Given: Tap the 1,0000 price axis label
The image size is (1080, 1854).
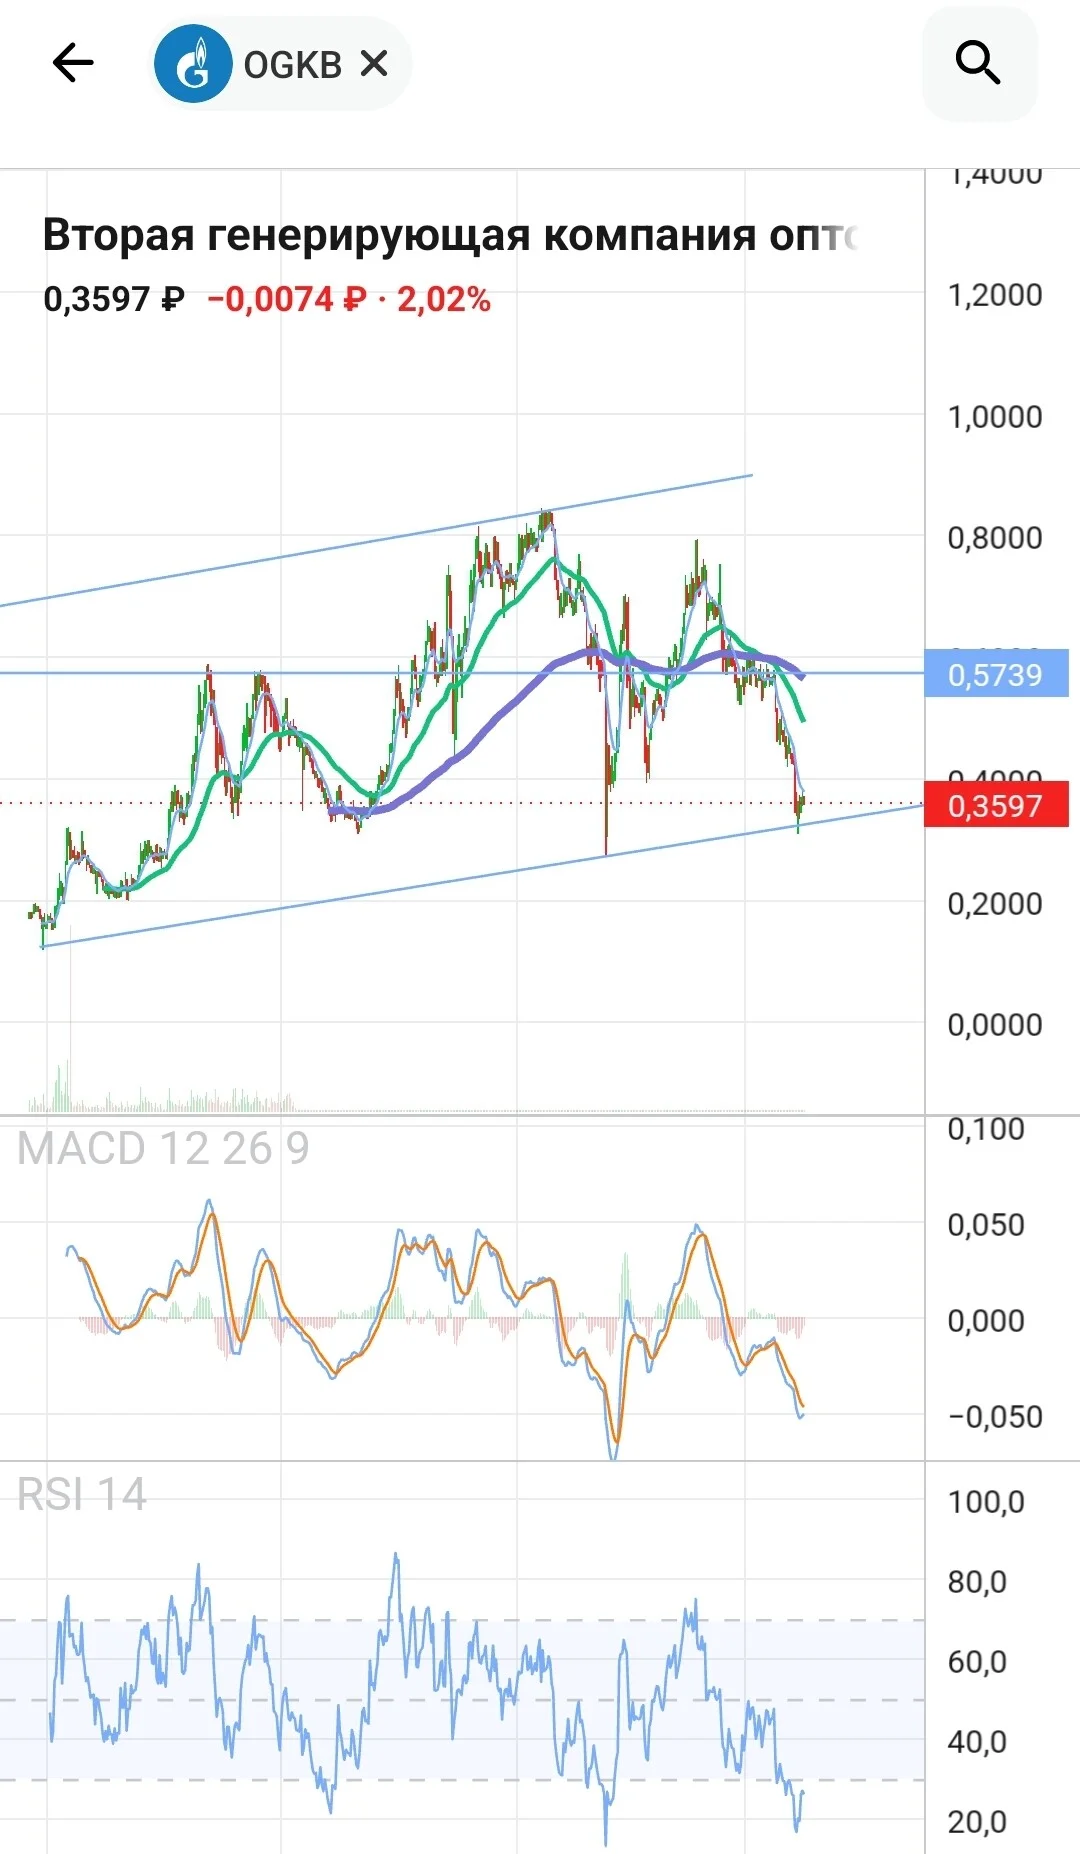Looking at the screenshot, I should (995, 417).
